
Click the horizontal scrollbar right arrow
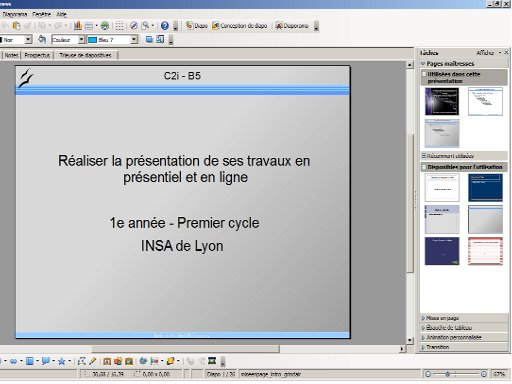click(x=402, y=349)
